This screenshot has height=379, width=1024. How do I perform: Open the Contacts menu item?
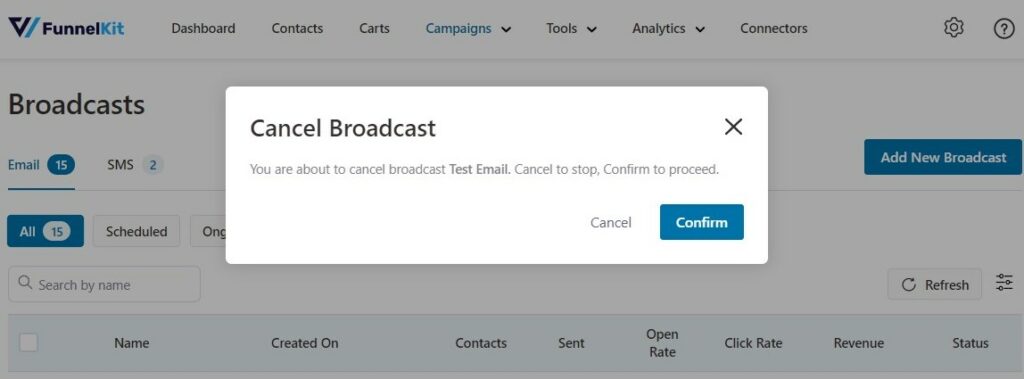click(297, 29)
